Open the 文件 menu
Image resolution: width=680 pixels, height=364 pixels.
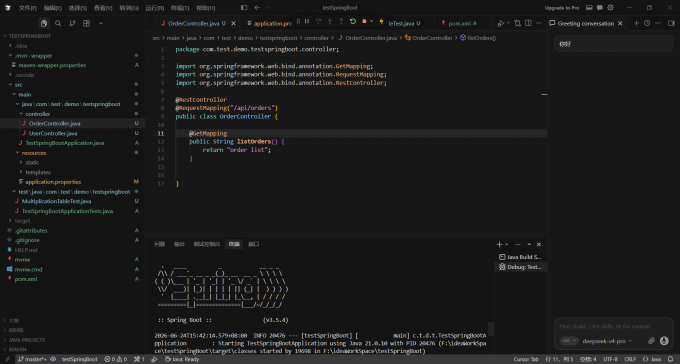pyautogui.click(x=27, y=8)
